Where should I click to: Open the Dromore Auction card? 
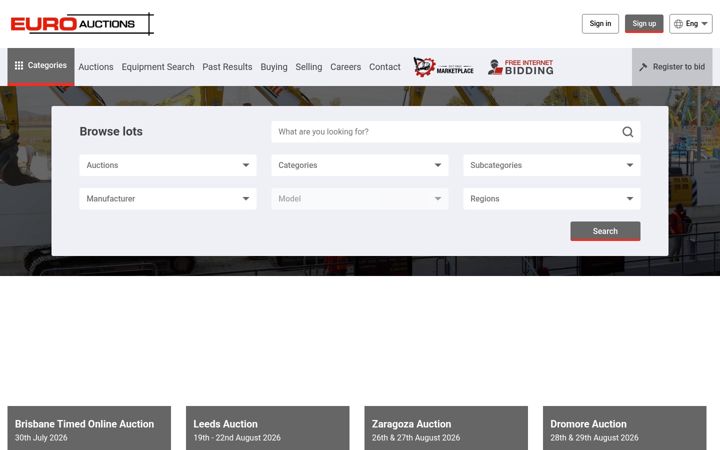[x=624, y=428]
